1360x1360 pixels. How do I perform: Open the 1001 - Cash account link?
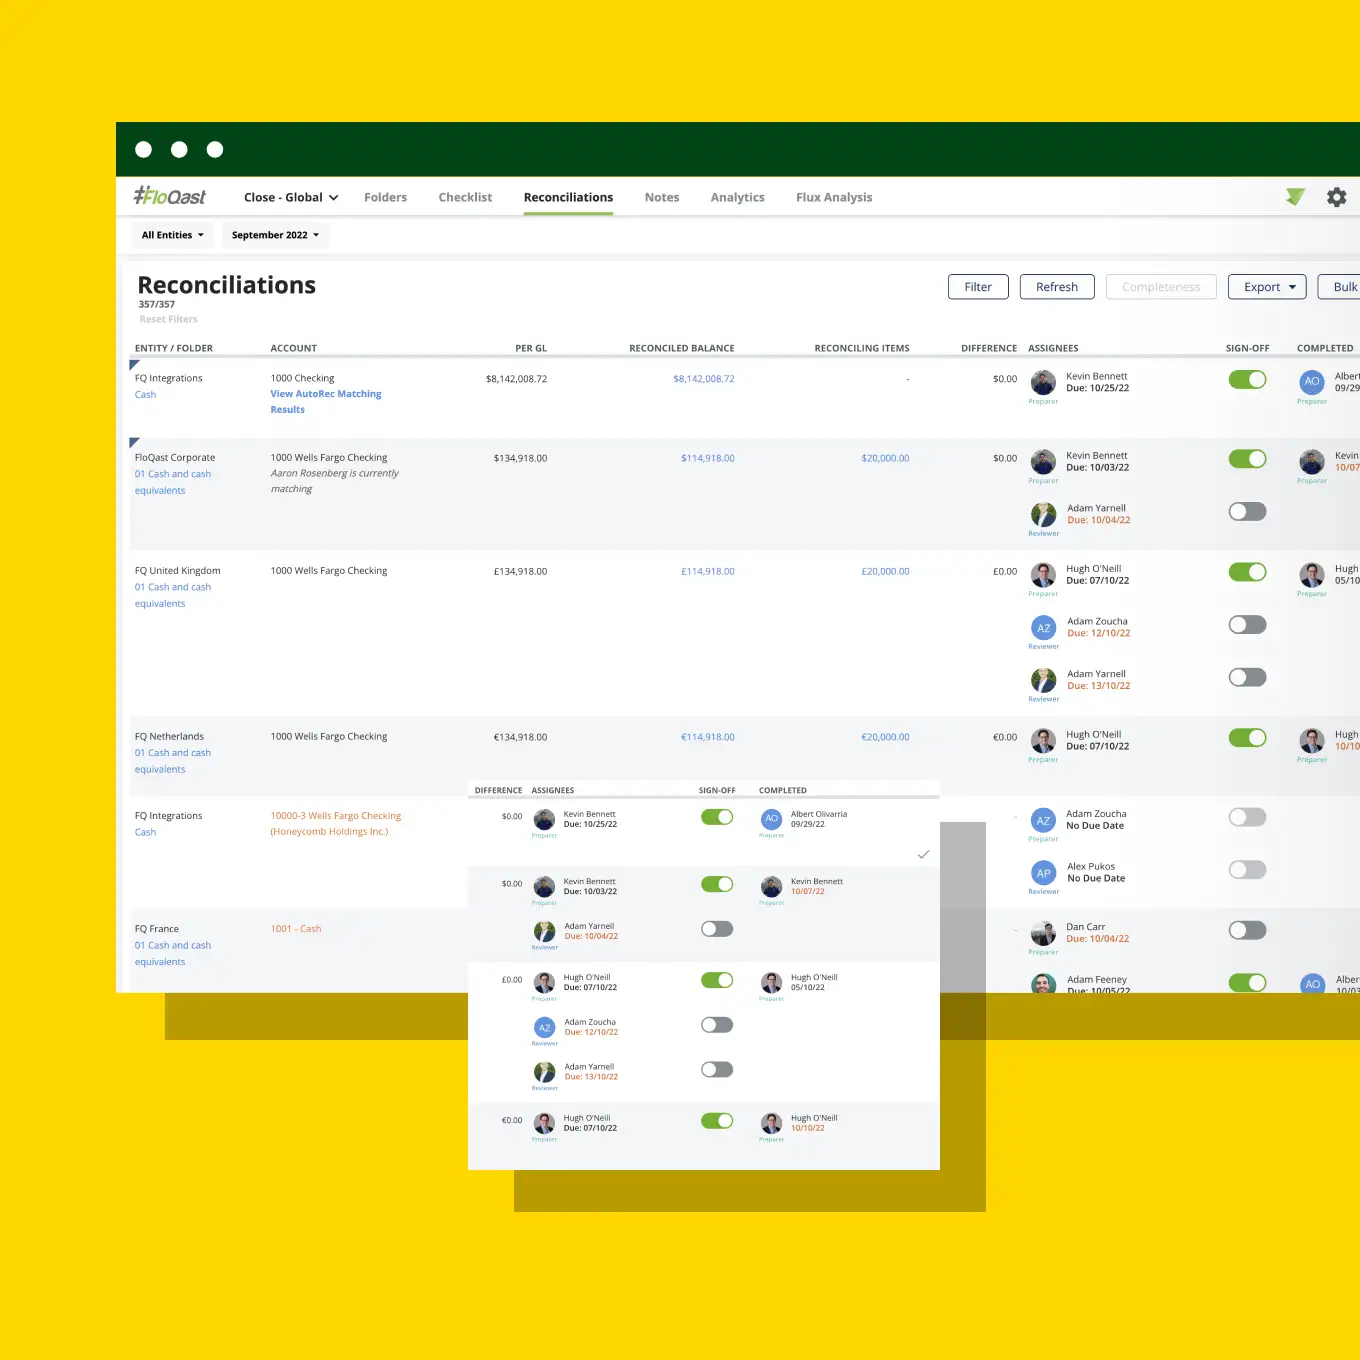point(296,929)
